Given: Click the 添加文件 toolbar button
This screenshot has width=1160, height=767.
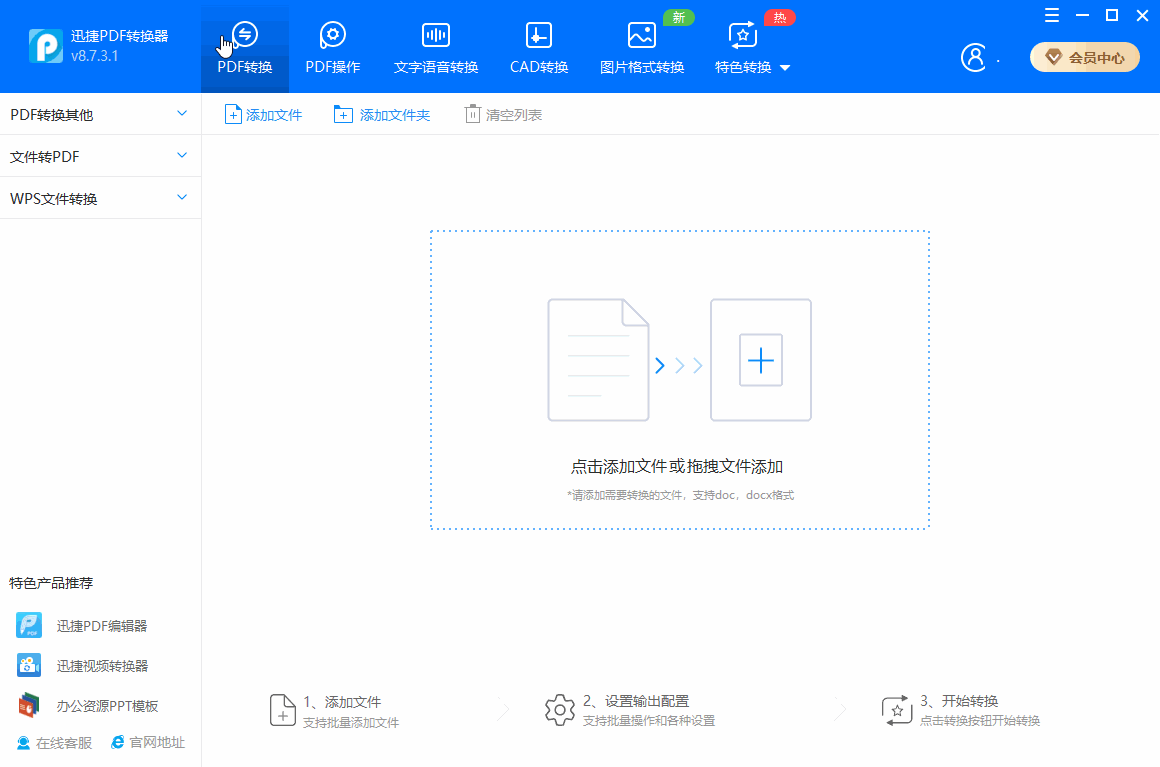Looking at the screenshot, I should point(262,114).
